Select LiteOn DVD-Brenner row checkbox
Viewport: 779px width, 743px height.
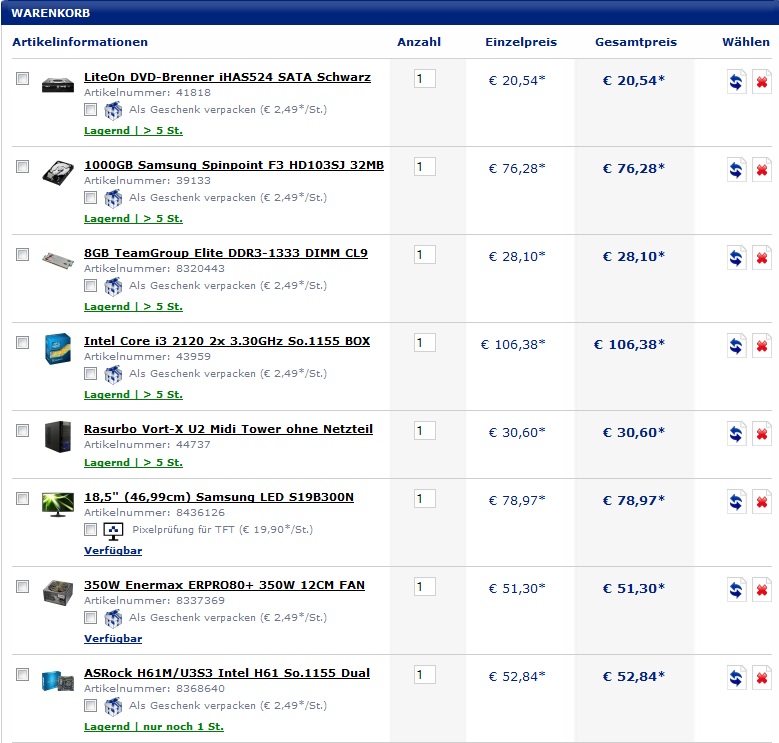click(x=22, y=78)
